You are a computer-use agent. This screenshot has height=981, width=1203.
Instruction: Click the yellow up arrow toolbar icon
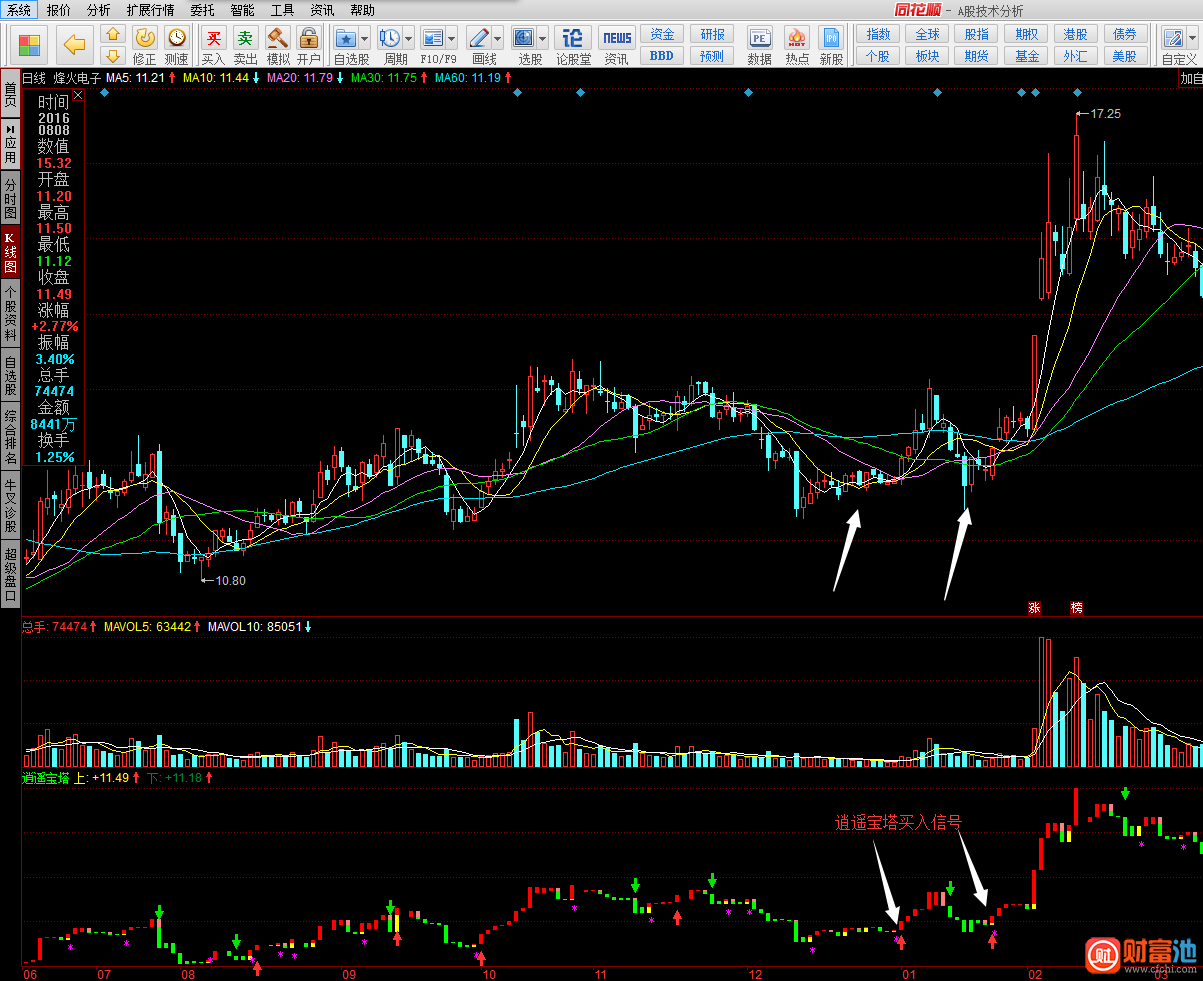click(113, 35)
